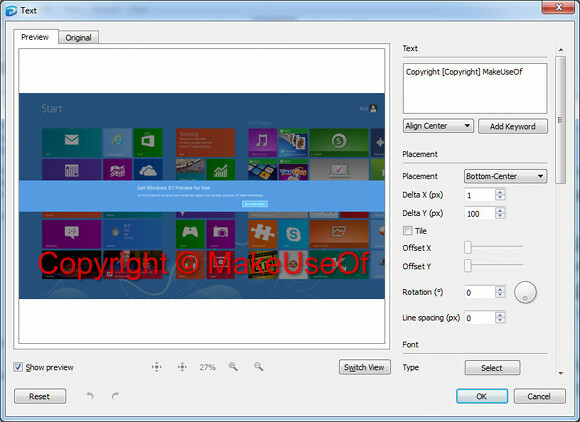This screenshot has height=422, width=580.
Task: Open the Align Center dropdown
Action: 438,126
